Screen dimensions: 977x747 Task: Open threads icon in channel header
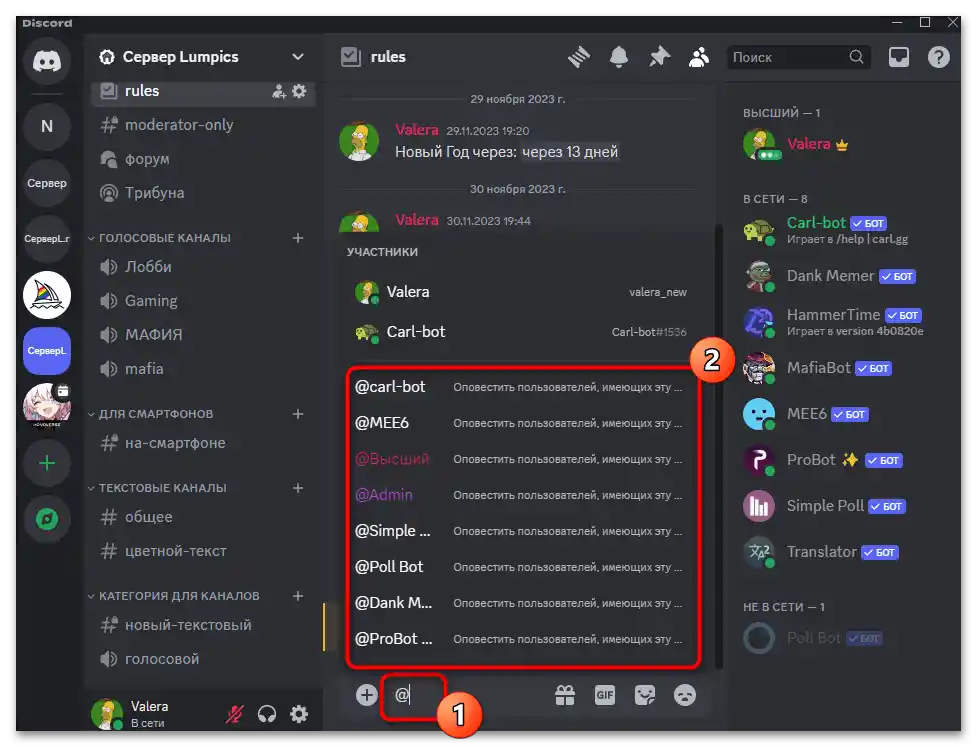(x=579, y=57)
